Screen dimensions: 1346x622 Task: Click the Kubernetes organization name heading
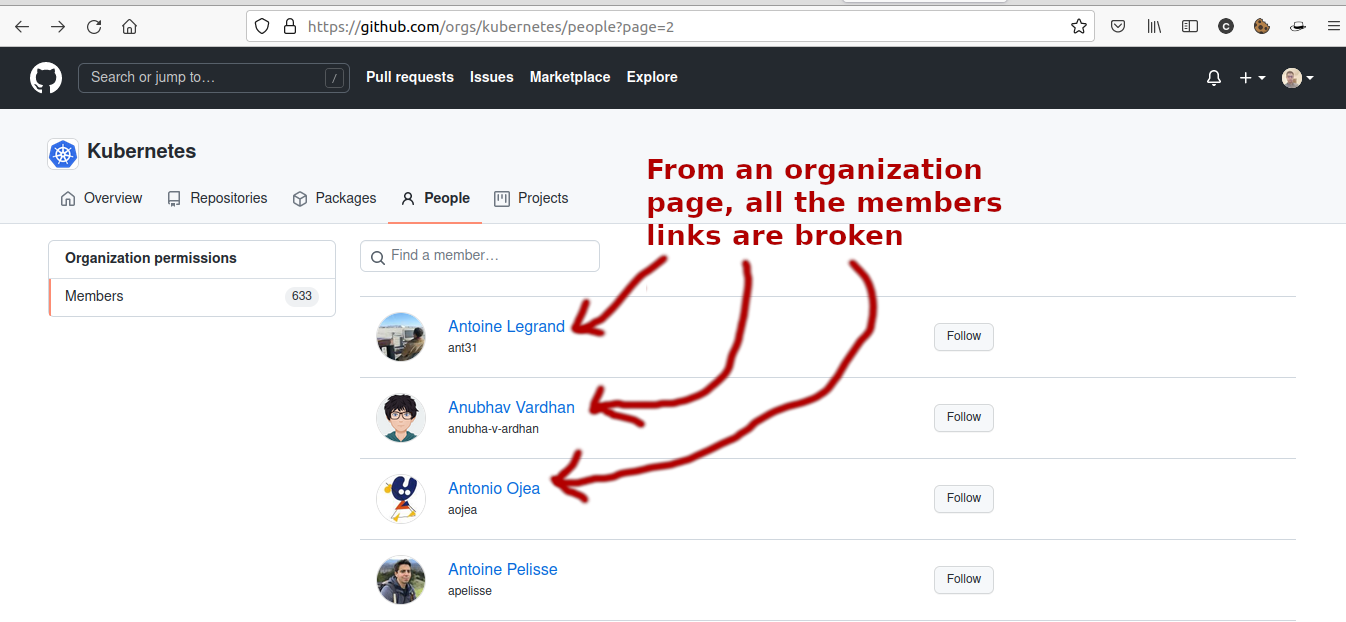click(x=142, y=151)
